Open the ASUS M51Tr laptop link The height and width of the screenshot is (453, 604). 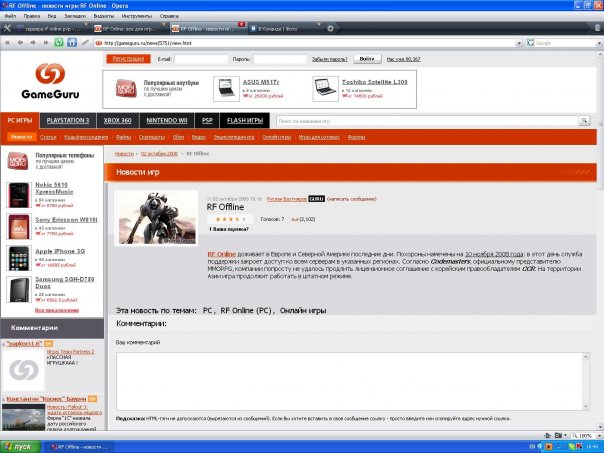(x=261, y=82)
